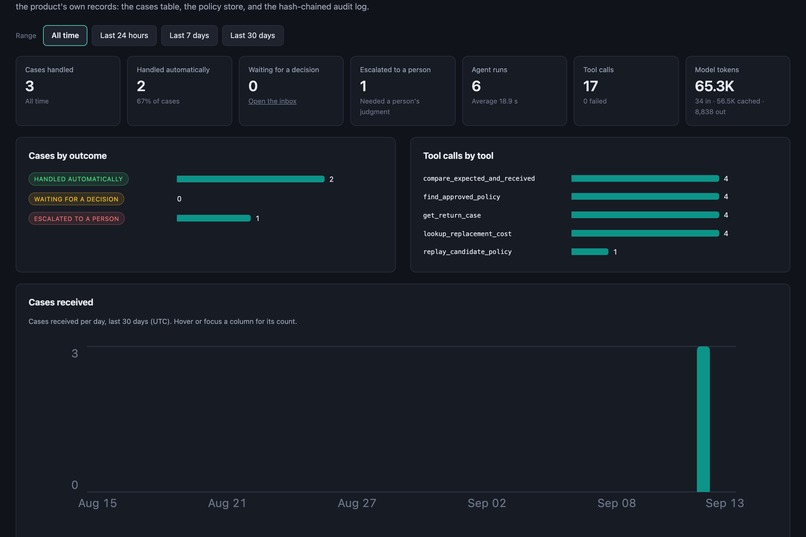The height and width of the screenshot is (537, 806).
Task: Click the Average 18.9 s text
Action: 494,101
